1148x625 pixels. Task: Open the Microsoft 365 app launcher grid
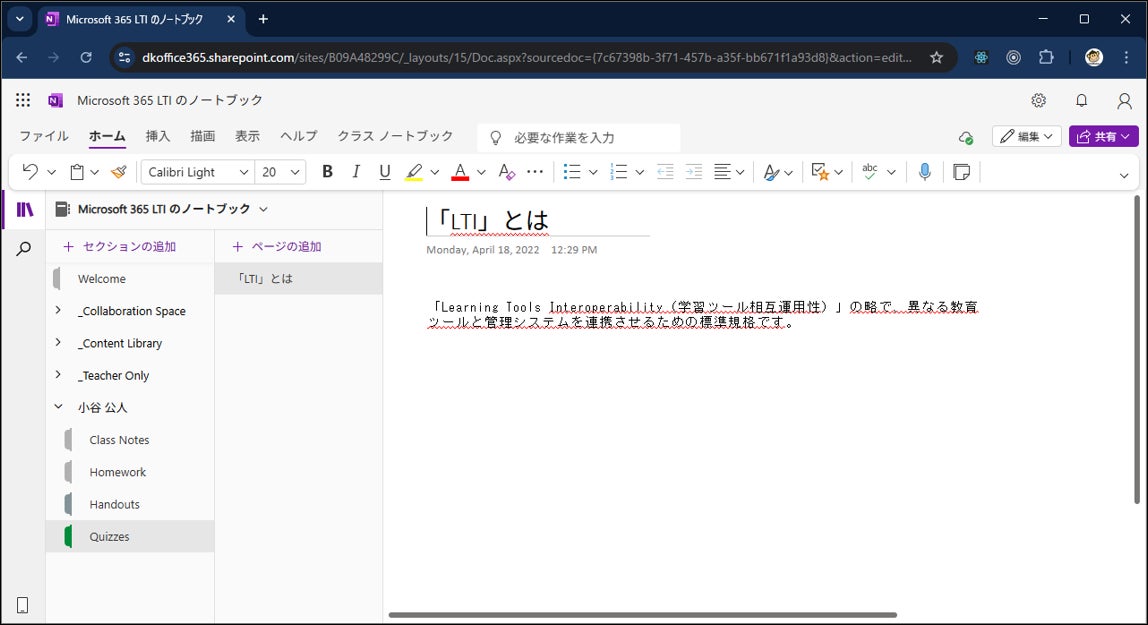pyautogui.click(x=23, y=100)
